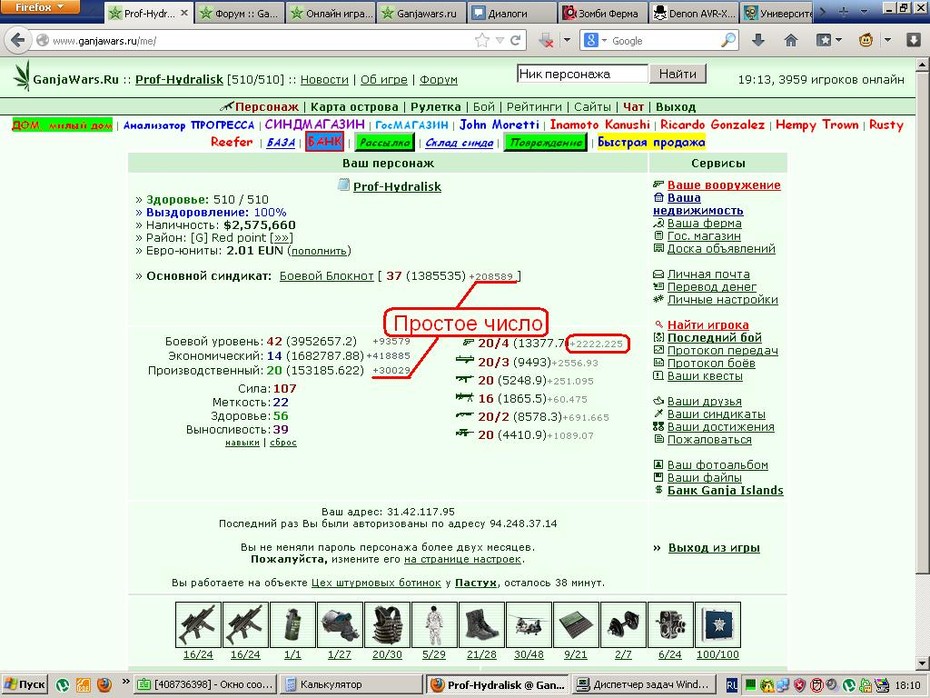Screen dimensions: 930x698
Task: Click the Firefox quick launch icon
Action: pos(104,685)
